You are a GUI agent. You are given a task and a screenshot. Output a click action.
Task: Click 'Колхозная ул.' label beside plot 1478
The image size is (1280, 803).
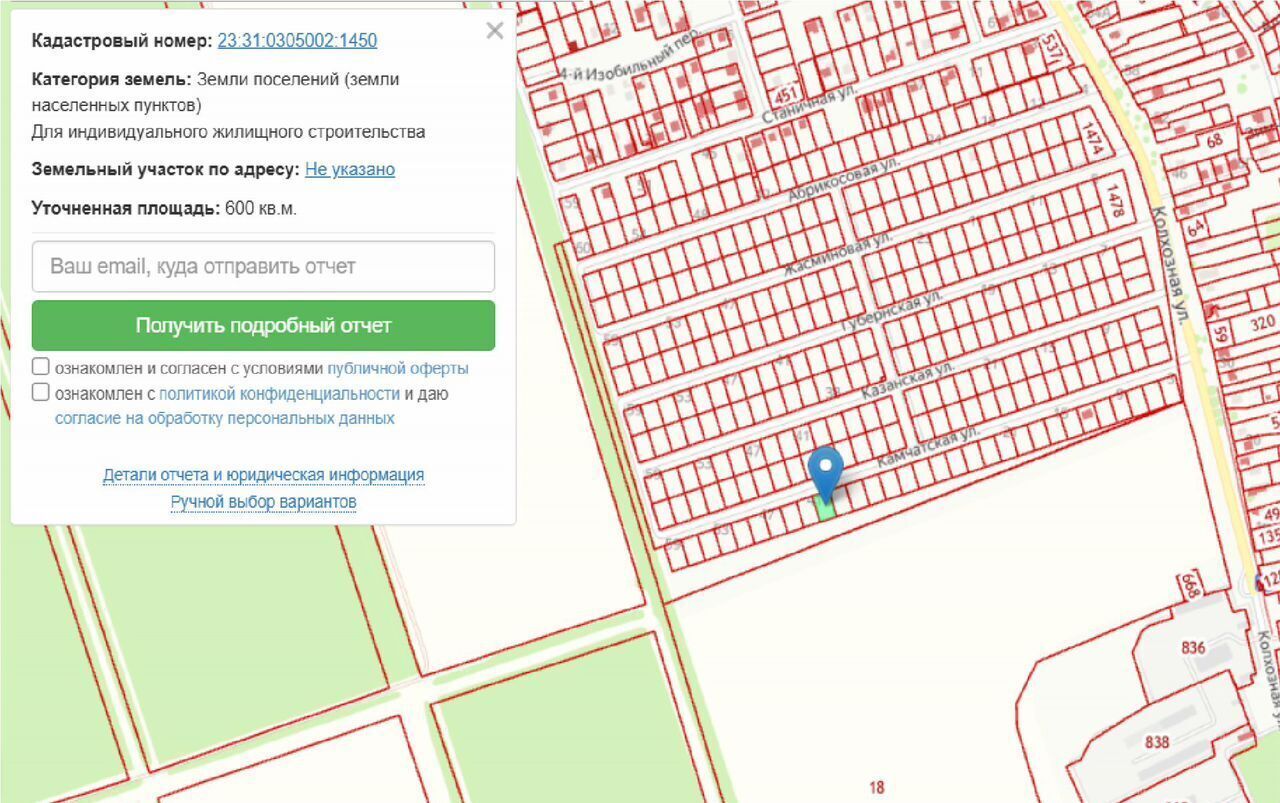(1171, 263)
